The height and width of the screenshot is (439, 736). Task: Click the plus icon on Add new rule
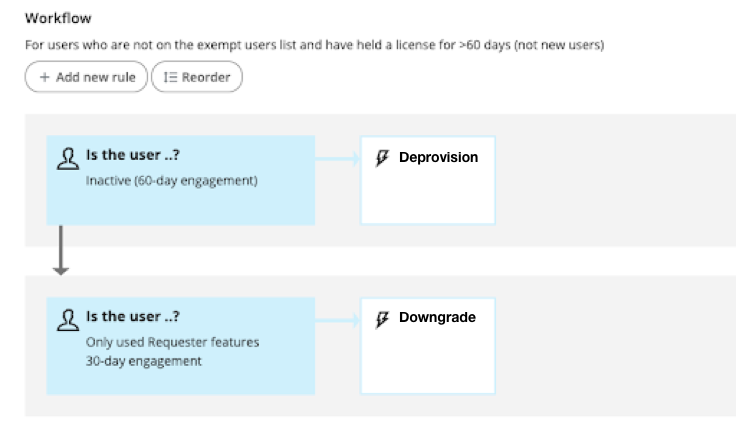(44, 78)
